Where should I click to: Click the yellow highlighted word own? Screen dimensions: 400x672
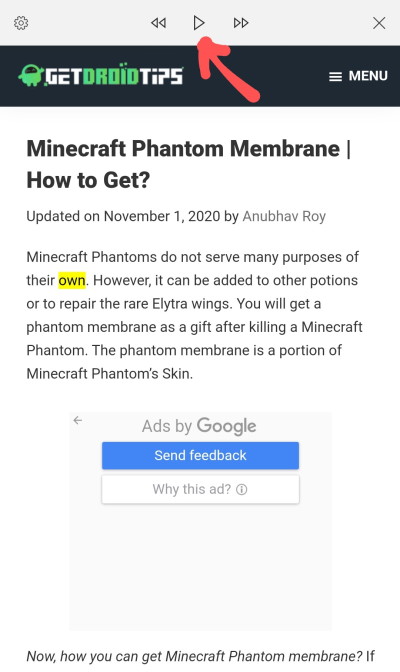72,280
